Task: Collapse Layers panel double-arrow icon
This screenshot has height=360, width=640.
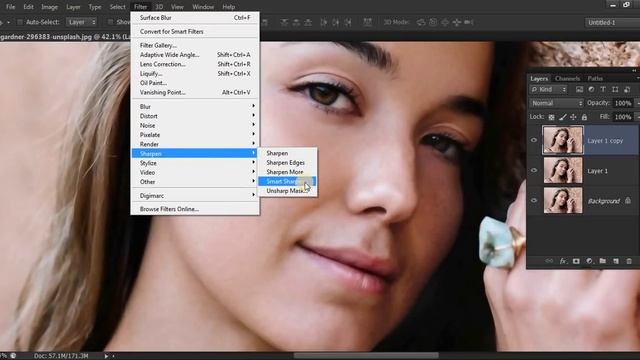Action: (x=634, y=70)
